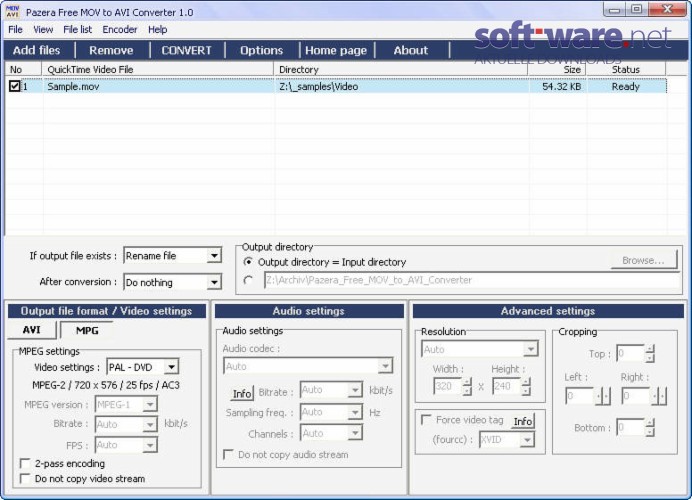Click the Remove toolbar button
The width and height of the screenshot is (692, 500).
coord(111,50)
